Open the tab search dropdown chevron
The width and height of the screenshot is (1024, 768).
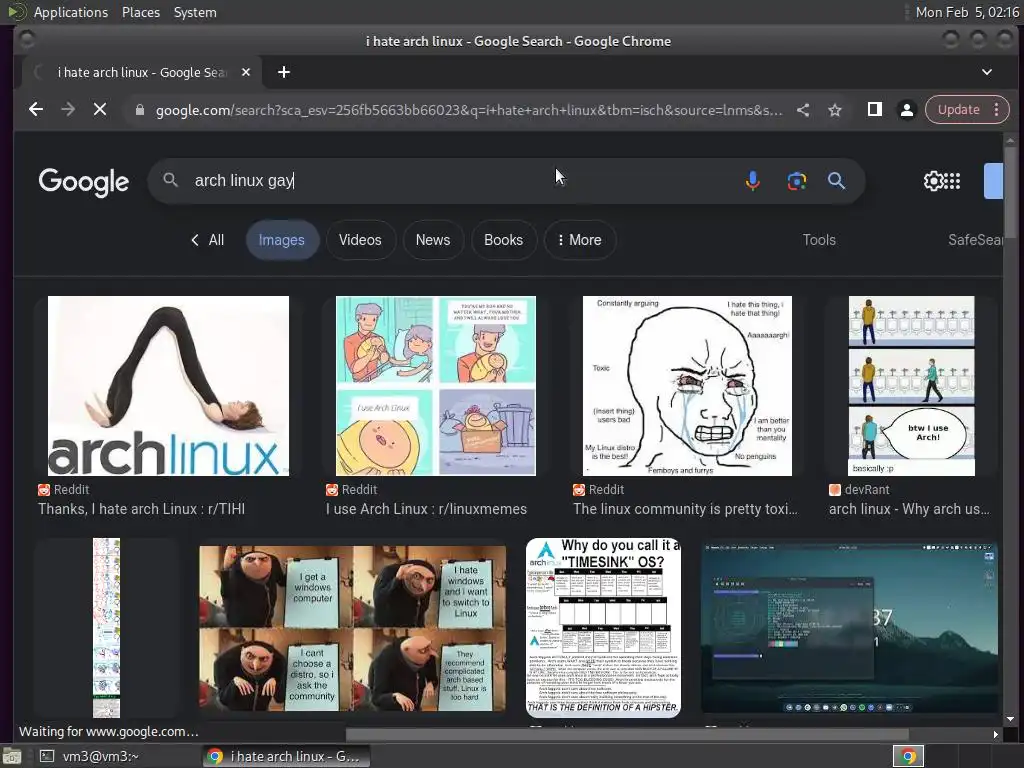click(987, 72)
